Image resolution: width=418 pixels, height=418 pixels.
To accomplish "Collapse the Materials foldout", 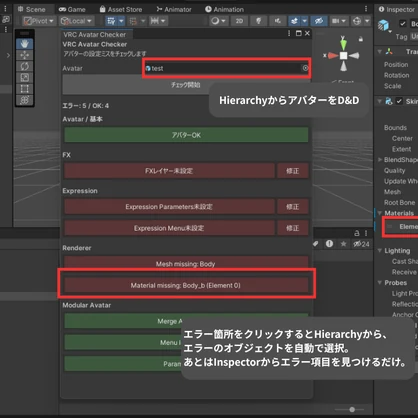I will pos(380,213).
